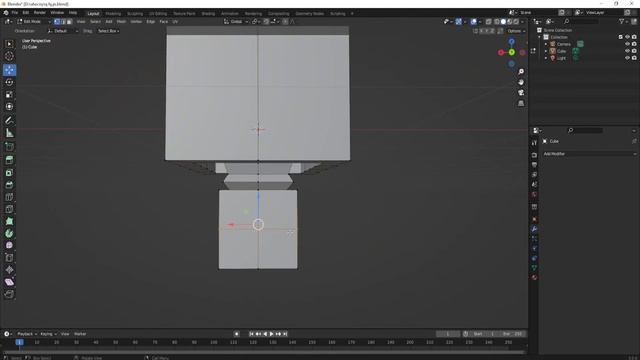The width and height of the screenshot is (640, 360).
Task: Open the Global transform orientation dropdown
Action: pos(236,22)
